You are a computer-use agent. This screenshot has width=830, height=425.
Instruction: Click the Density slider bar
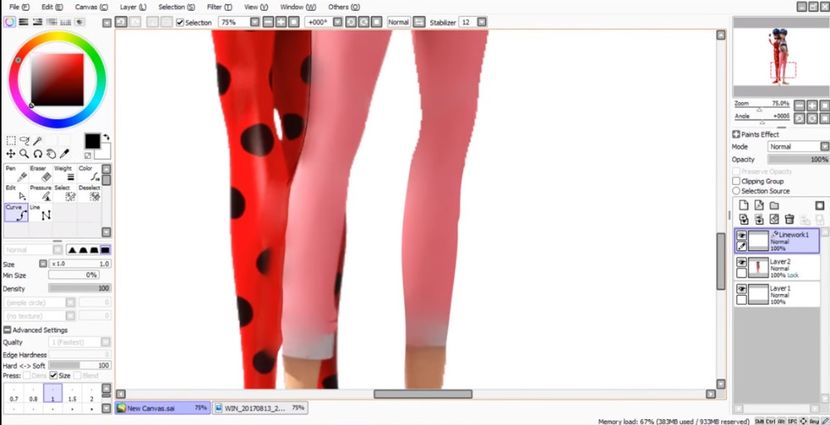coord(79,288)
